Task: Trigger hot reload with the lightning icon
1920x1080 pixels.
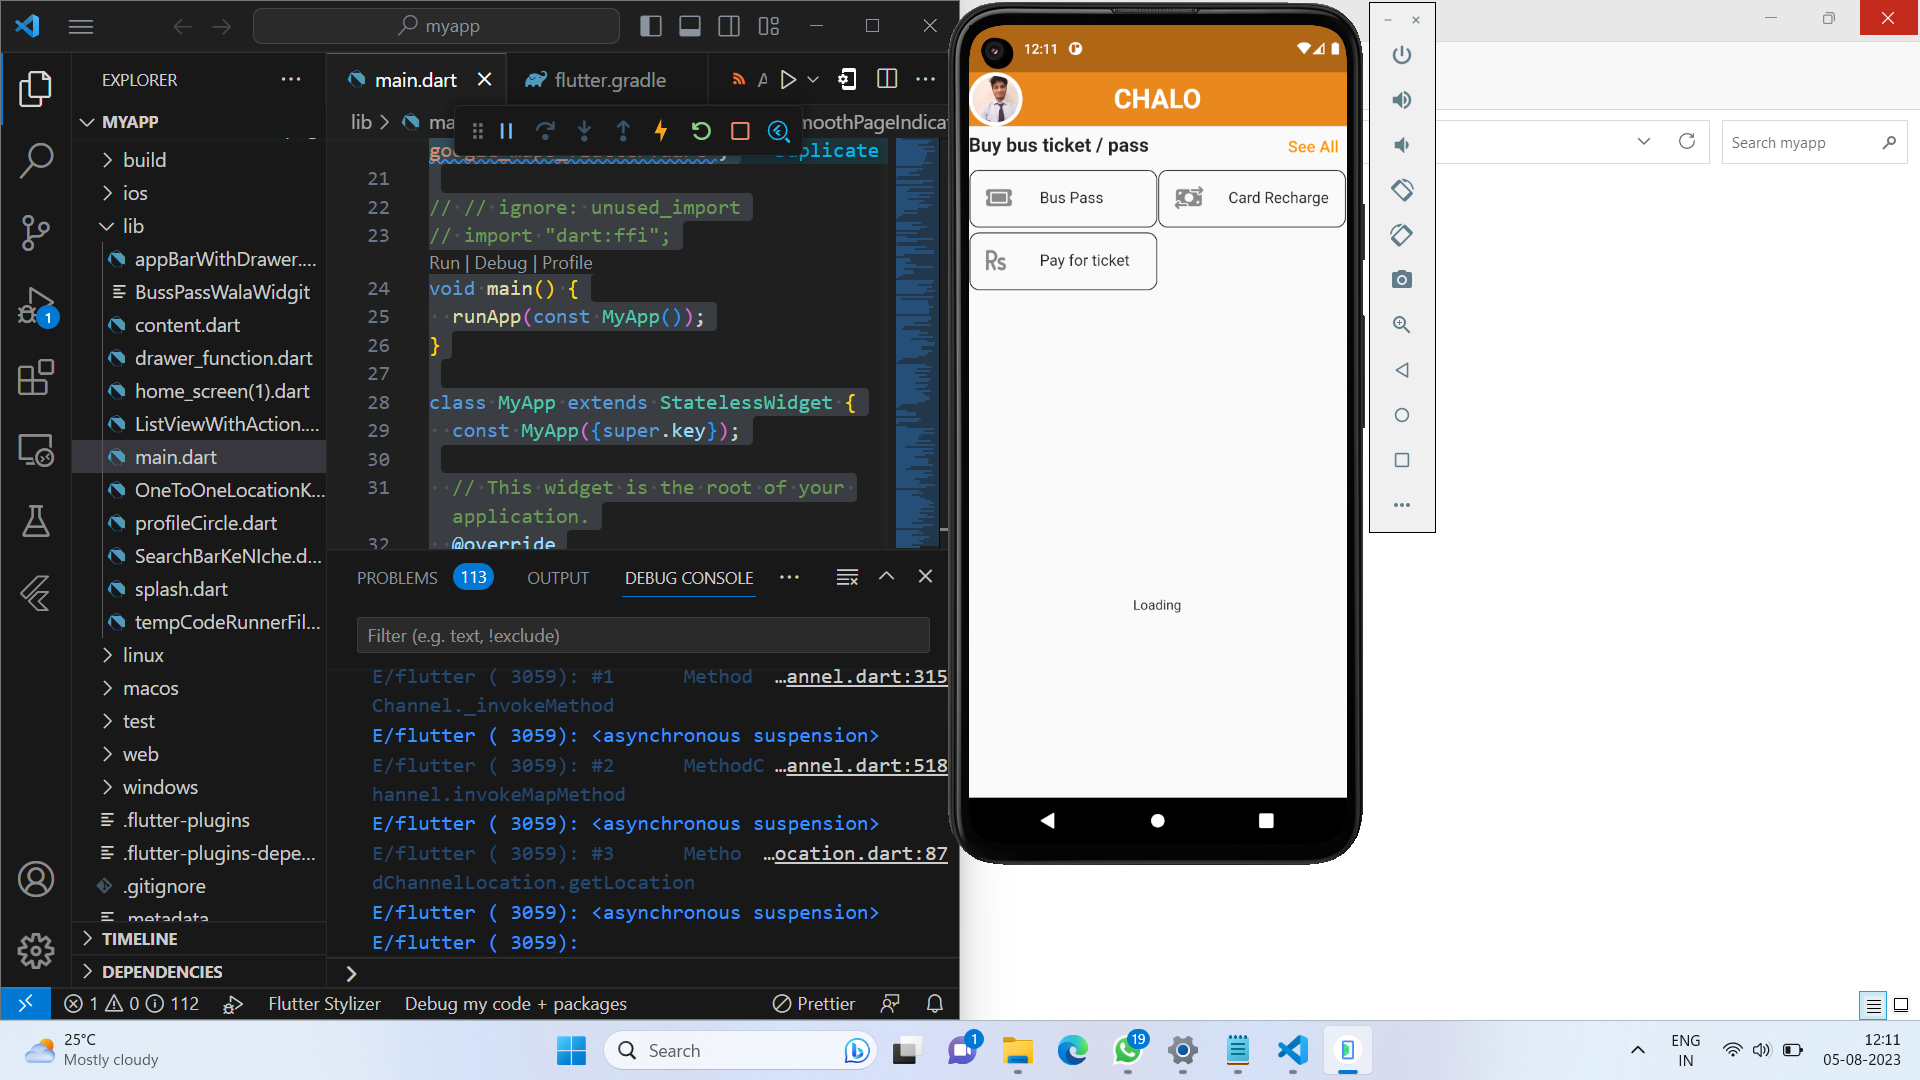Action: tap(661, 130)
